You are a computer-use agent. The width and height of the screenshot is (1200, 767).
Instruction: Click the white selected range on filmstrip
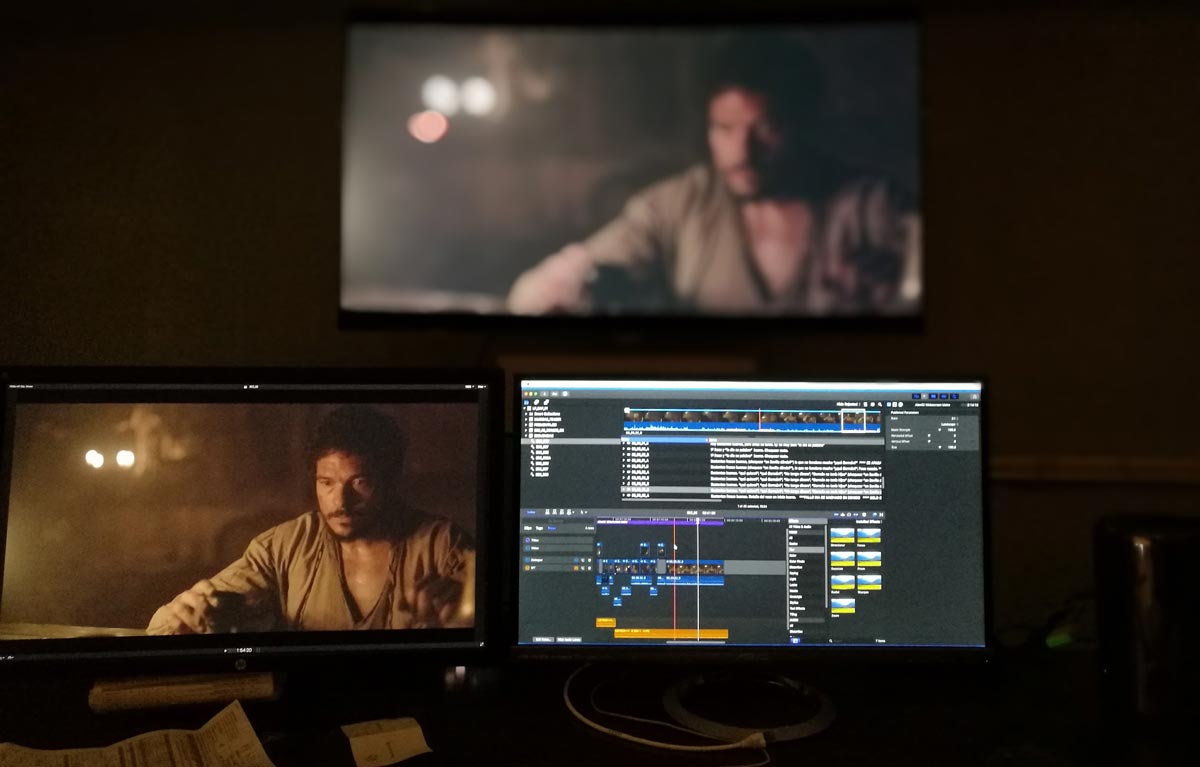pyautogui.click(x=853, y=420)
